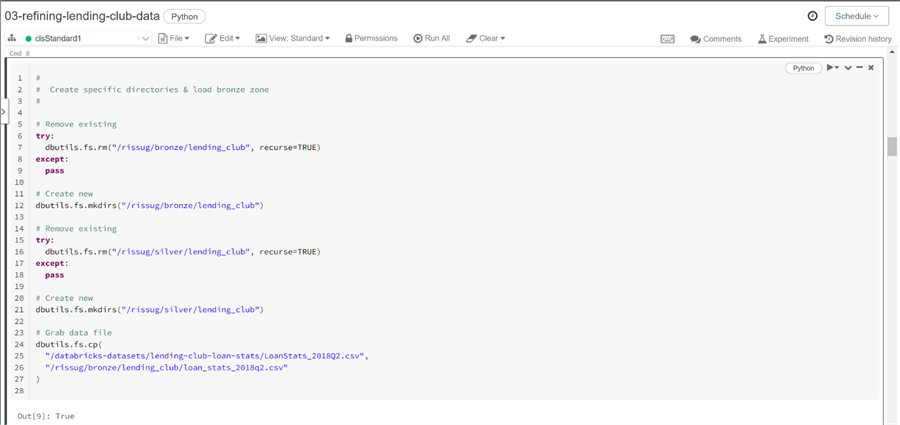Open the Edit menu
The image size is (900, 425).
[x=222, y=39]
